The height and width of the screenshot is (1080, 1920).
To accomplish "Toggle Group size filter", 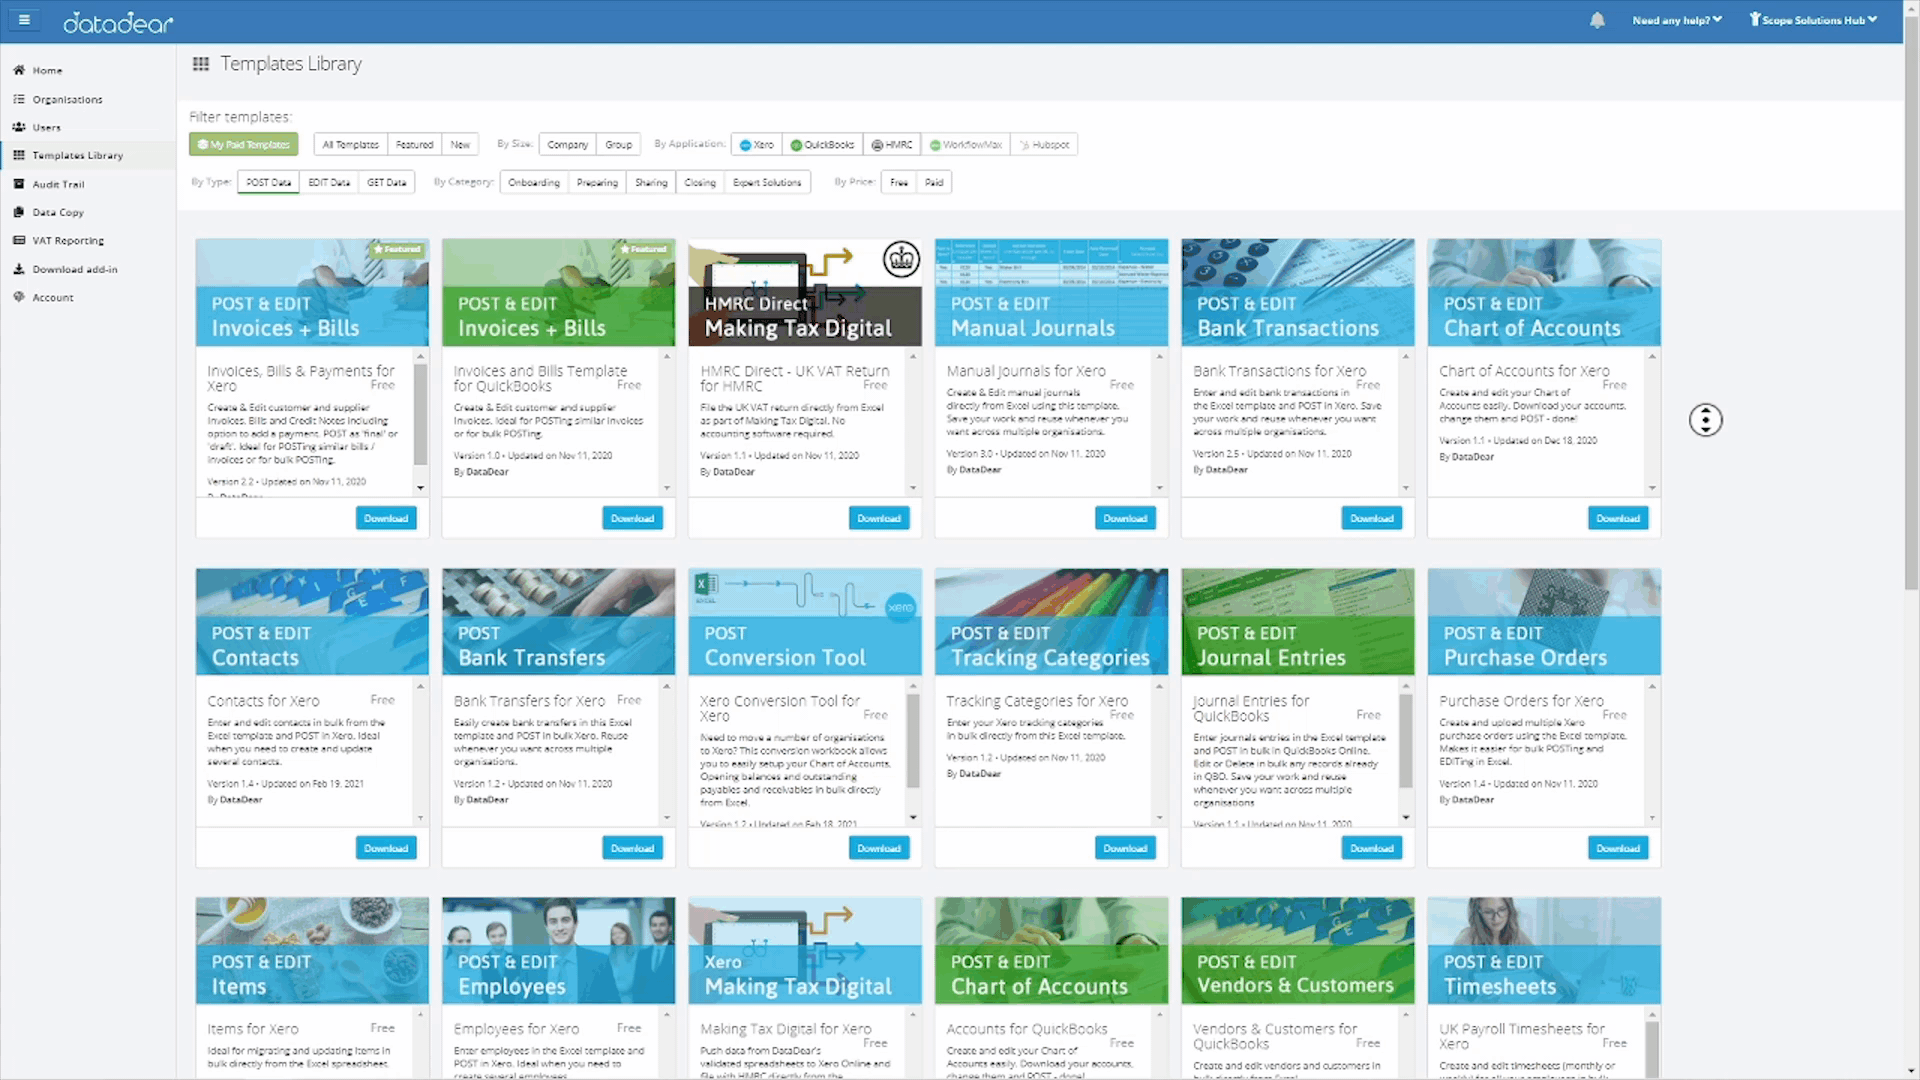I will [x=619, y=145].
